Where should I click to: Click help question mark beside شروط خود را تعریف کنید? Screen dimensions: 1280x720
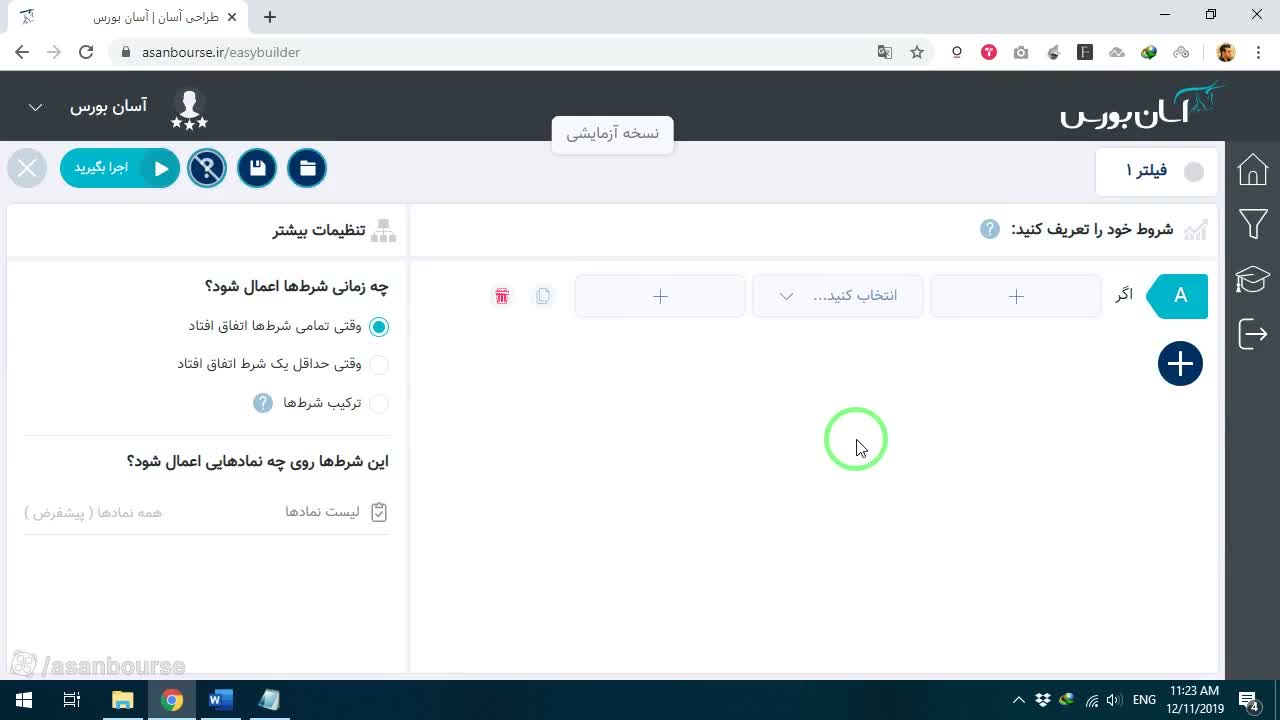click(x=990, y=229)
